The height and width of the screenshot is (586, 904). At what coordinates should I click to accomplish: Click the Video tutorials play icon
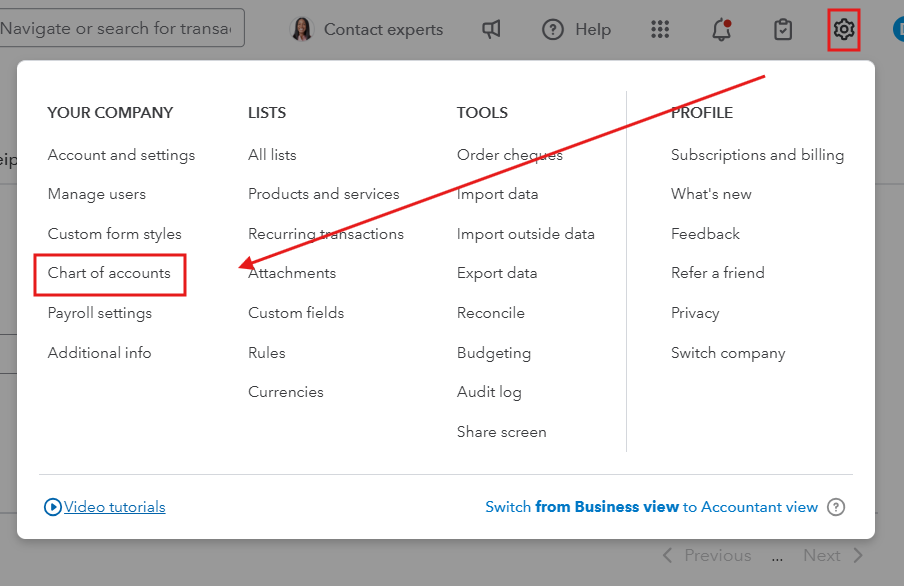53,507
